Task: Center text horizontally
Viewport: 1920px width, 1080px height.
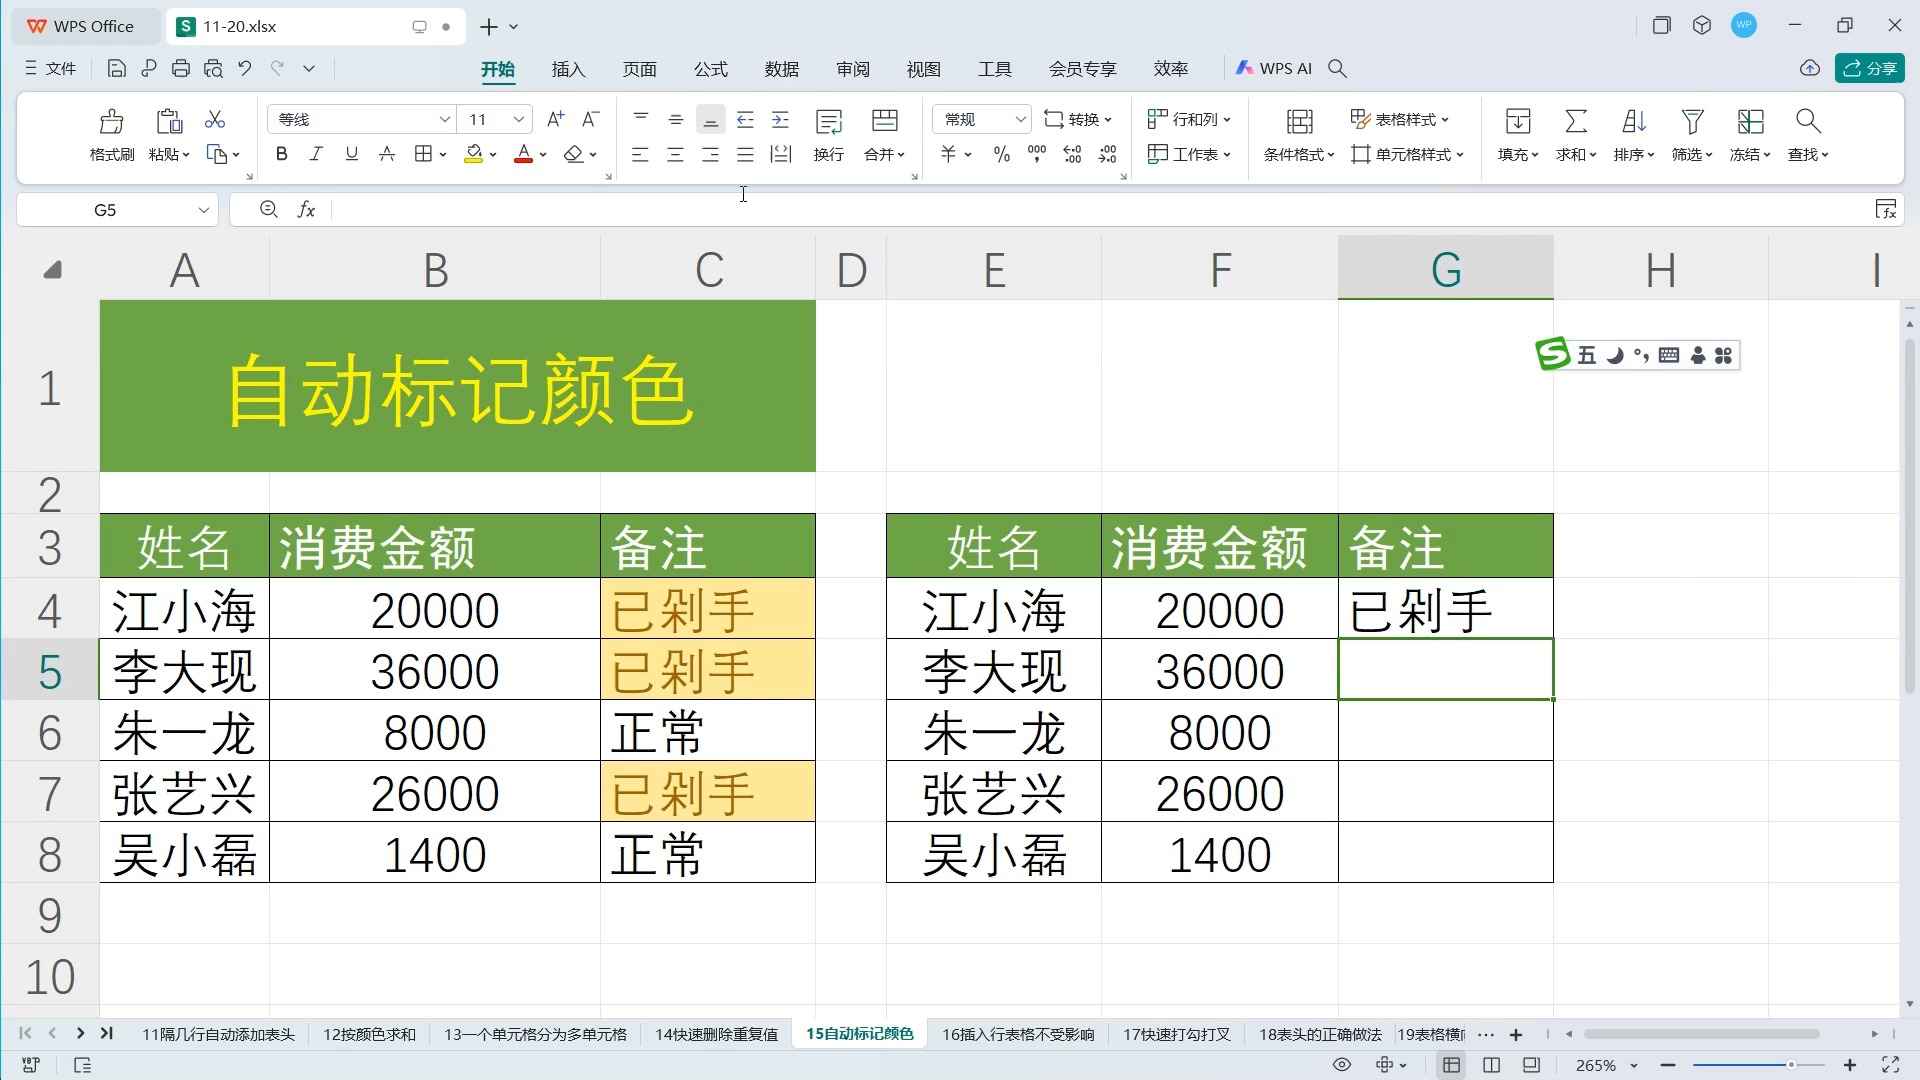Action: pyautogui.click(x=675, y=154)
